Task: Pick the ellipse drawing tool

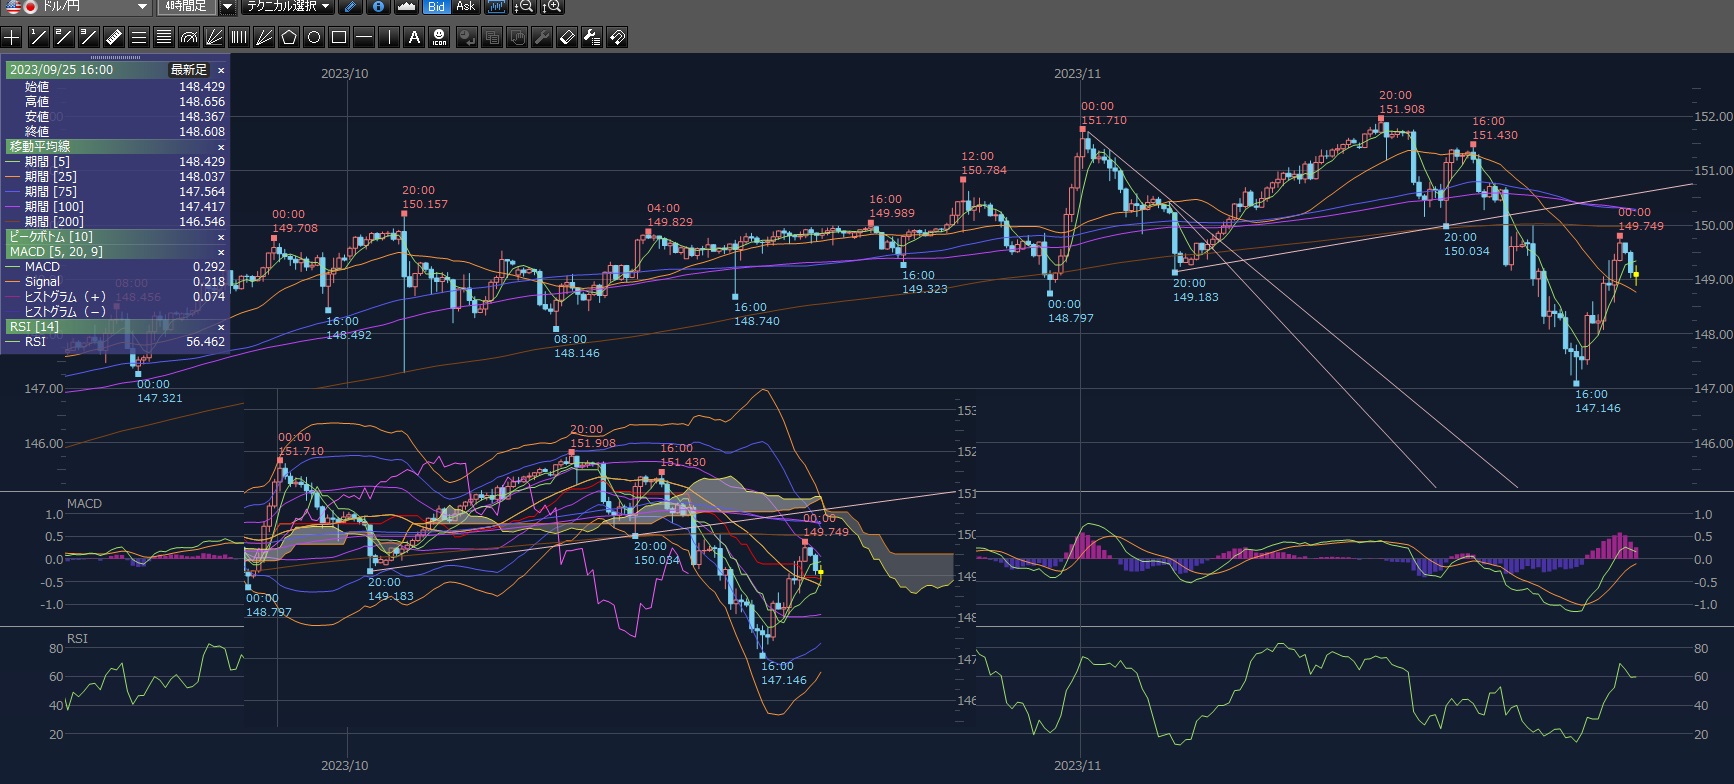Action: point(314,38)
